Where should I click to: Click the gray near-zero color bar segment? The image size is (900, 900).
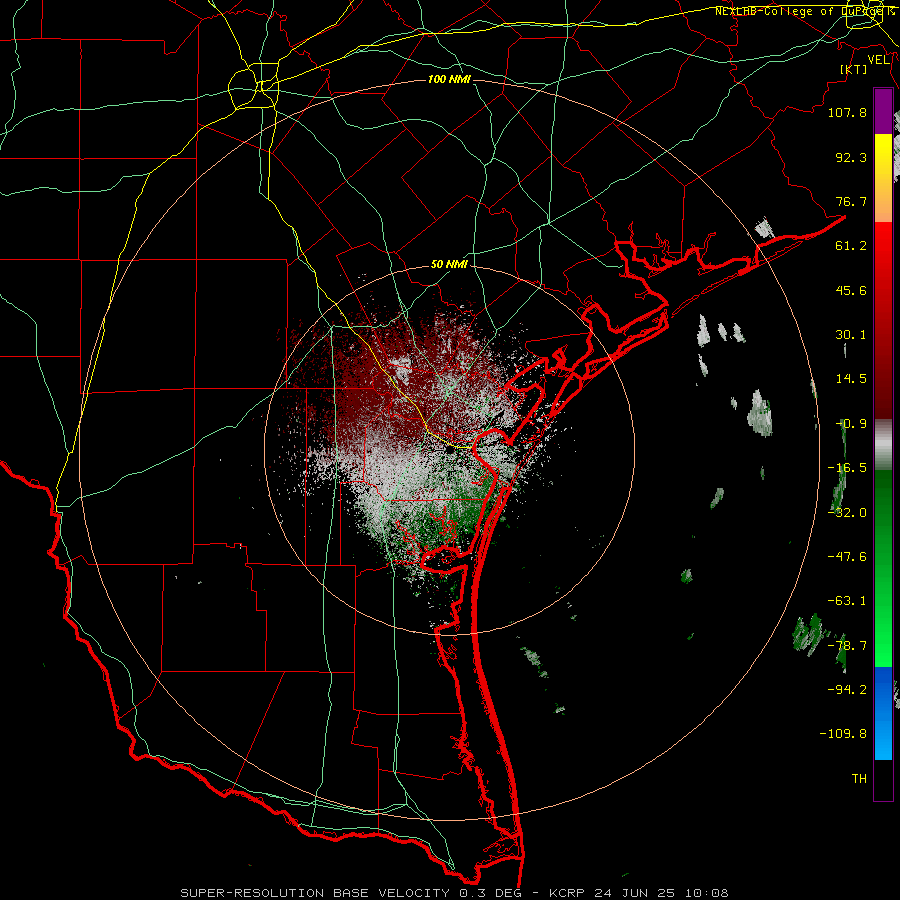(x=883, y=445)
